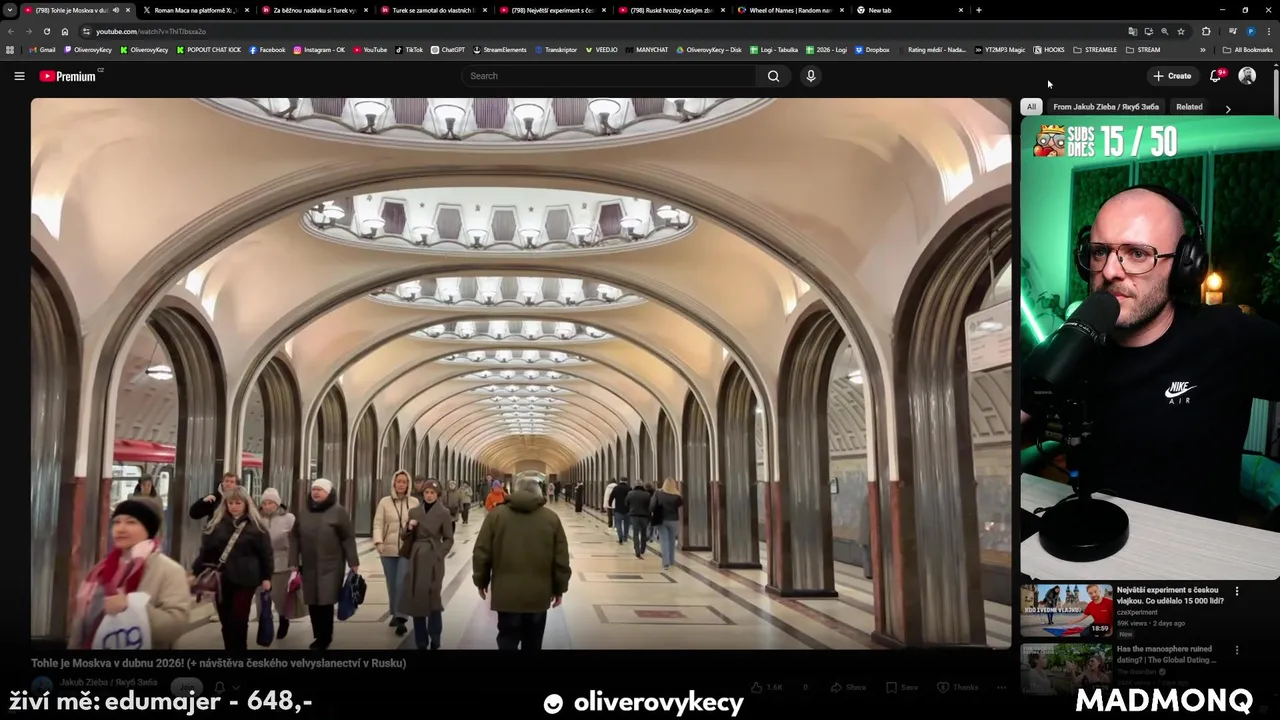Open the POPOUT CHAT KICK bookmark
The width and height of the screenshot is (1280, 720).
coord(209,50)
